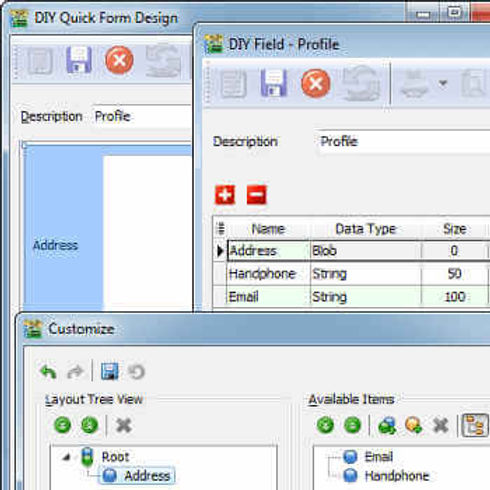Click Address label in form design canvas
The height and width of the screenshot is (490, 490).
[x=55, y=246]
